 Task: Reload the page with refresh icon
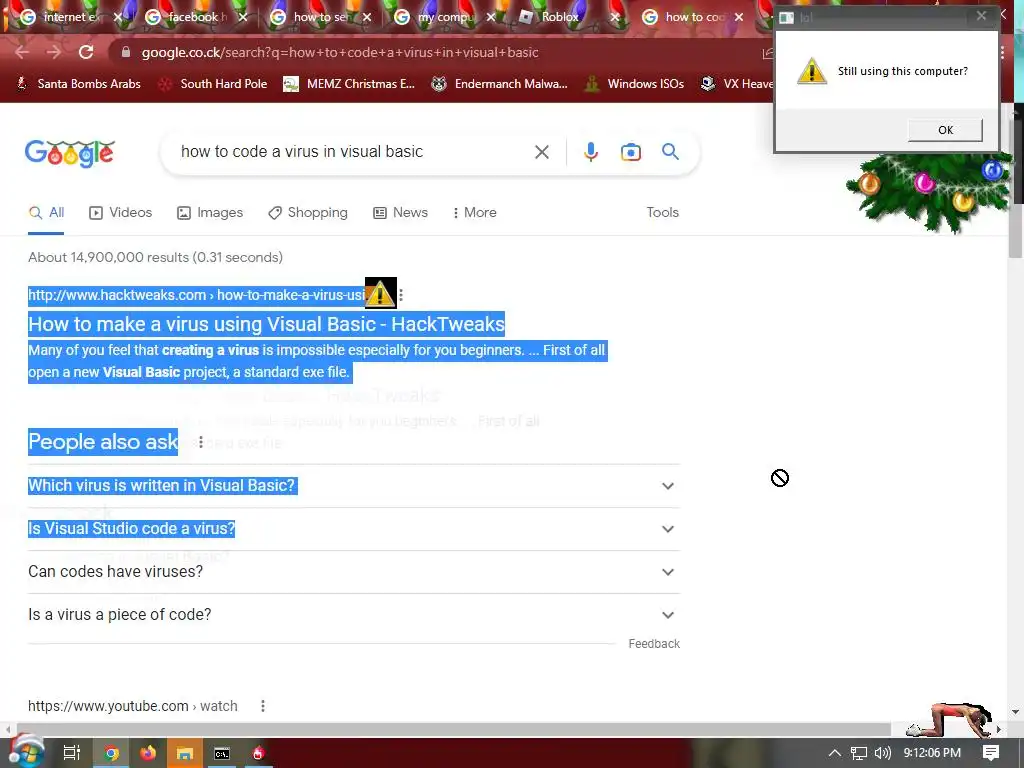[86, 52]
